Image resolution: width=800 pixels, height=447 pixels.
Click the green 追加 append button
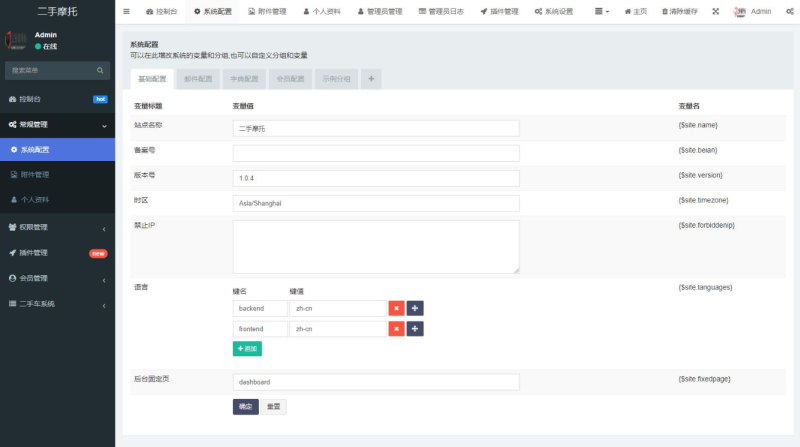click(247, 349)
